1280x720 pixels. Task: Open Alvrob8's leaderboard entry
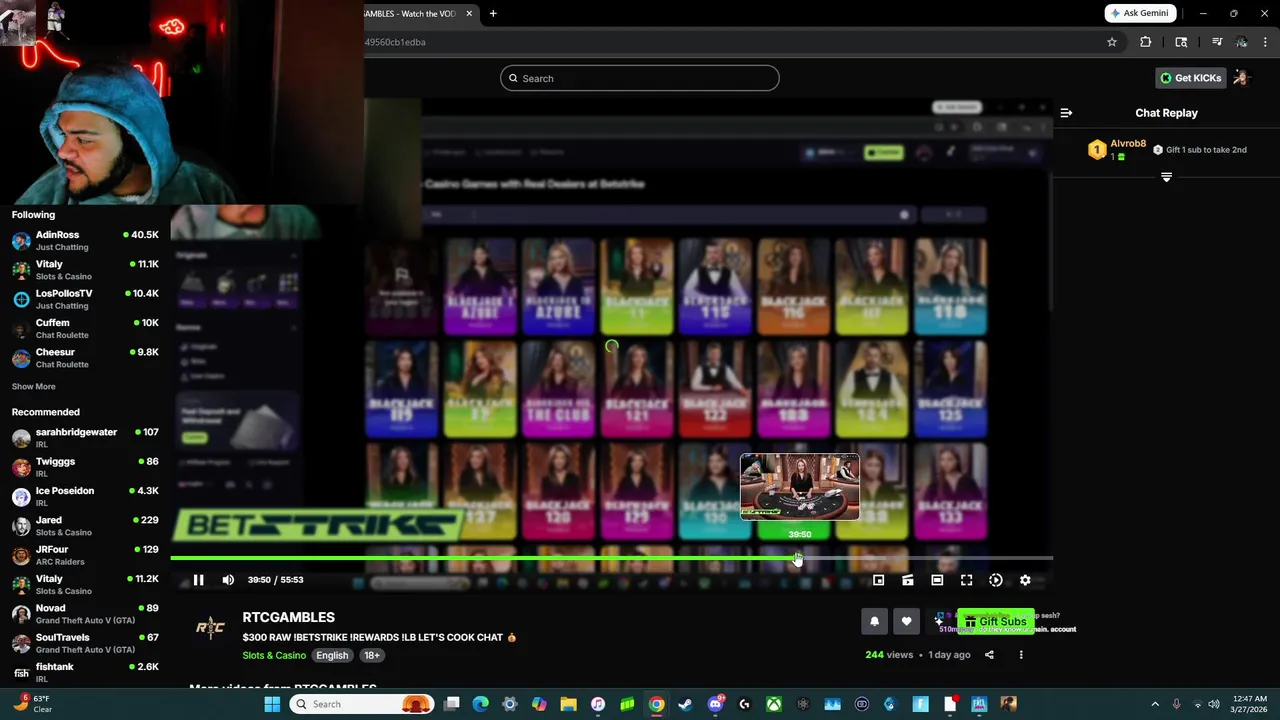1118,150
